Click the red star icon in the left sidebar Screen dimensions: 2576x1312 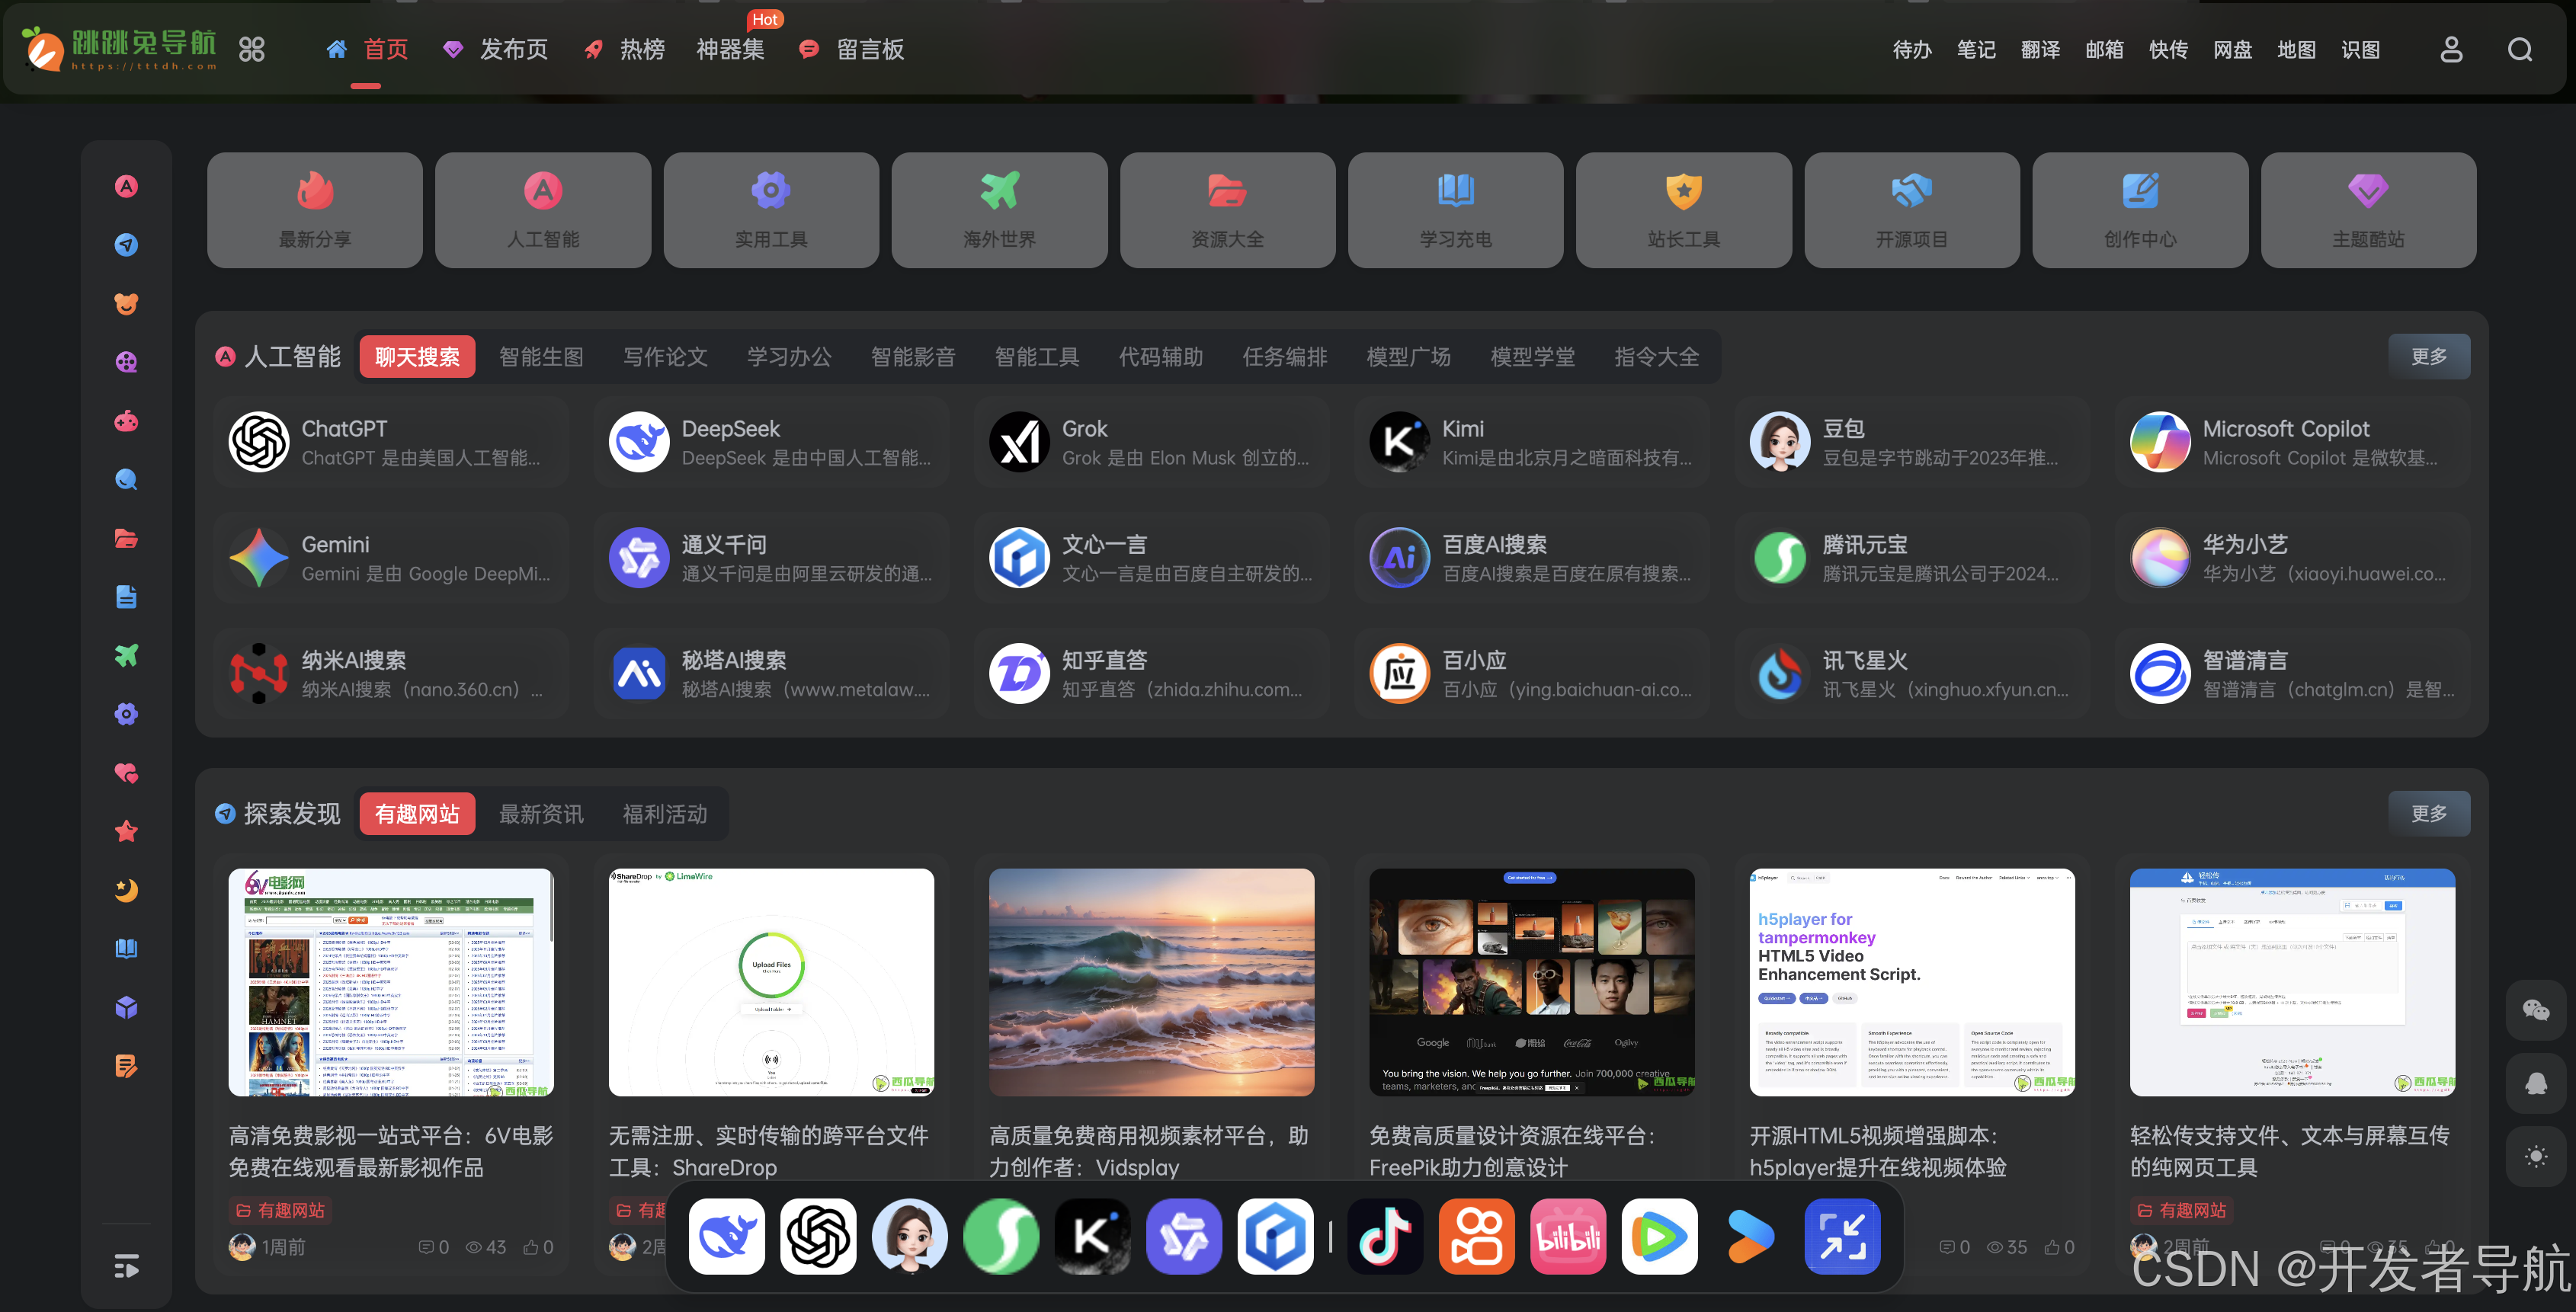pyautogui.click(x=126, y=831)
